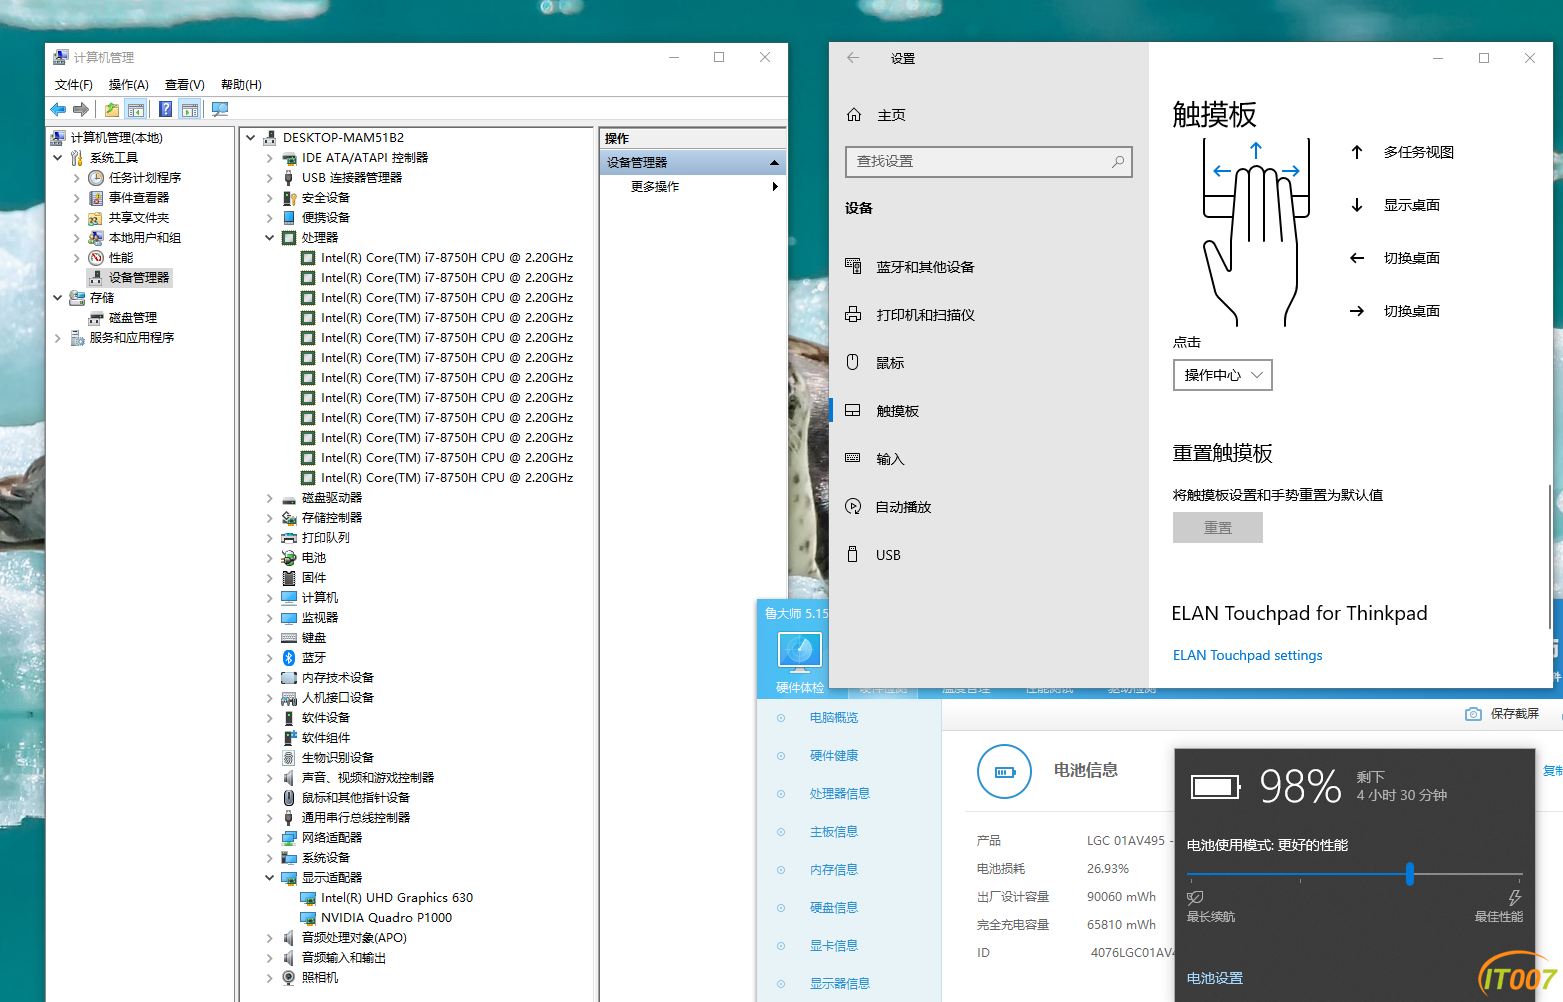Open 显卡信息 in 鲁大师 sidebar
Viewport: 1563px width, 1002px height.
pos(833,945)
